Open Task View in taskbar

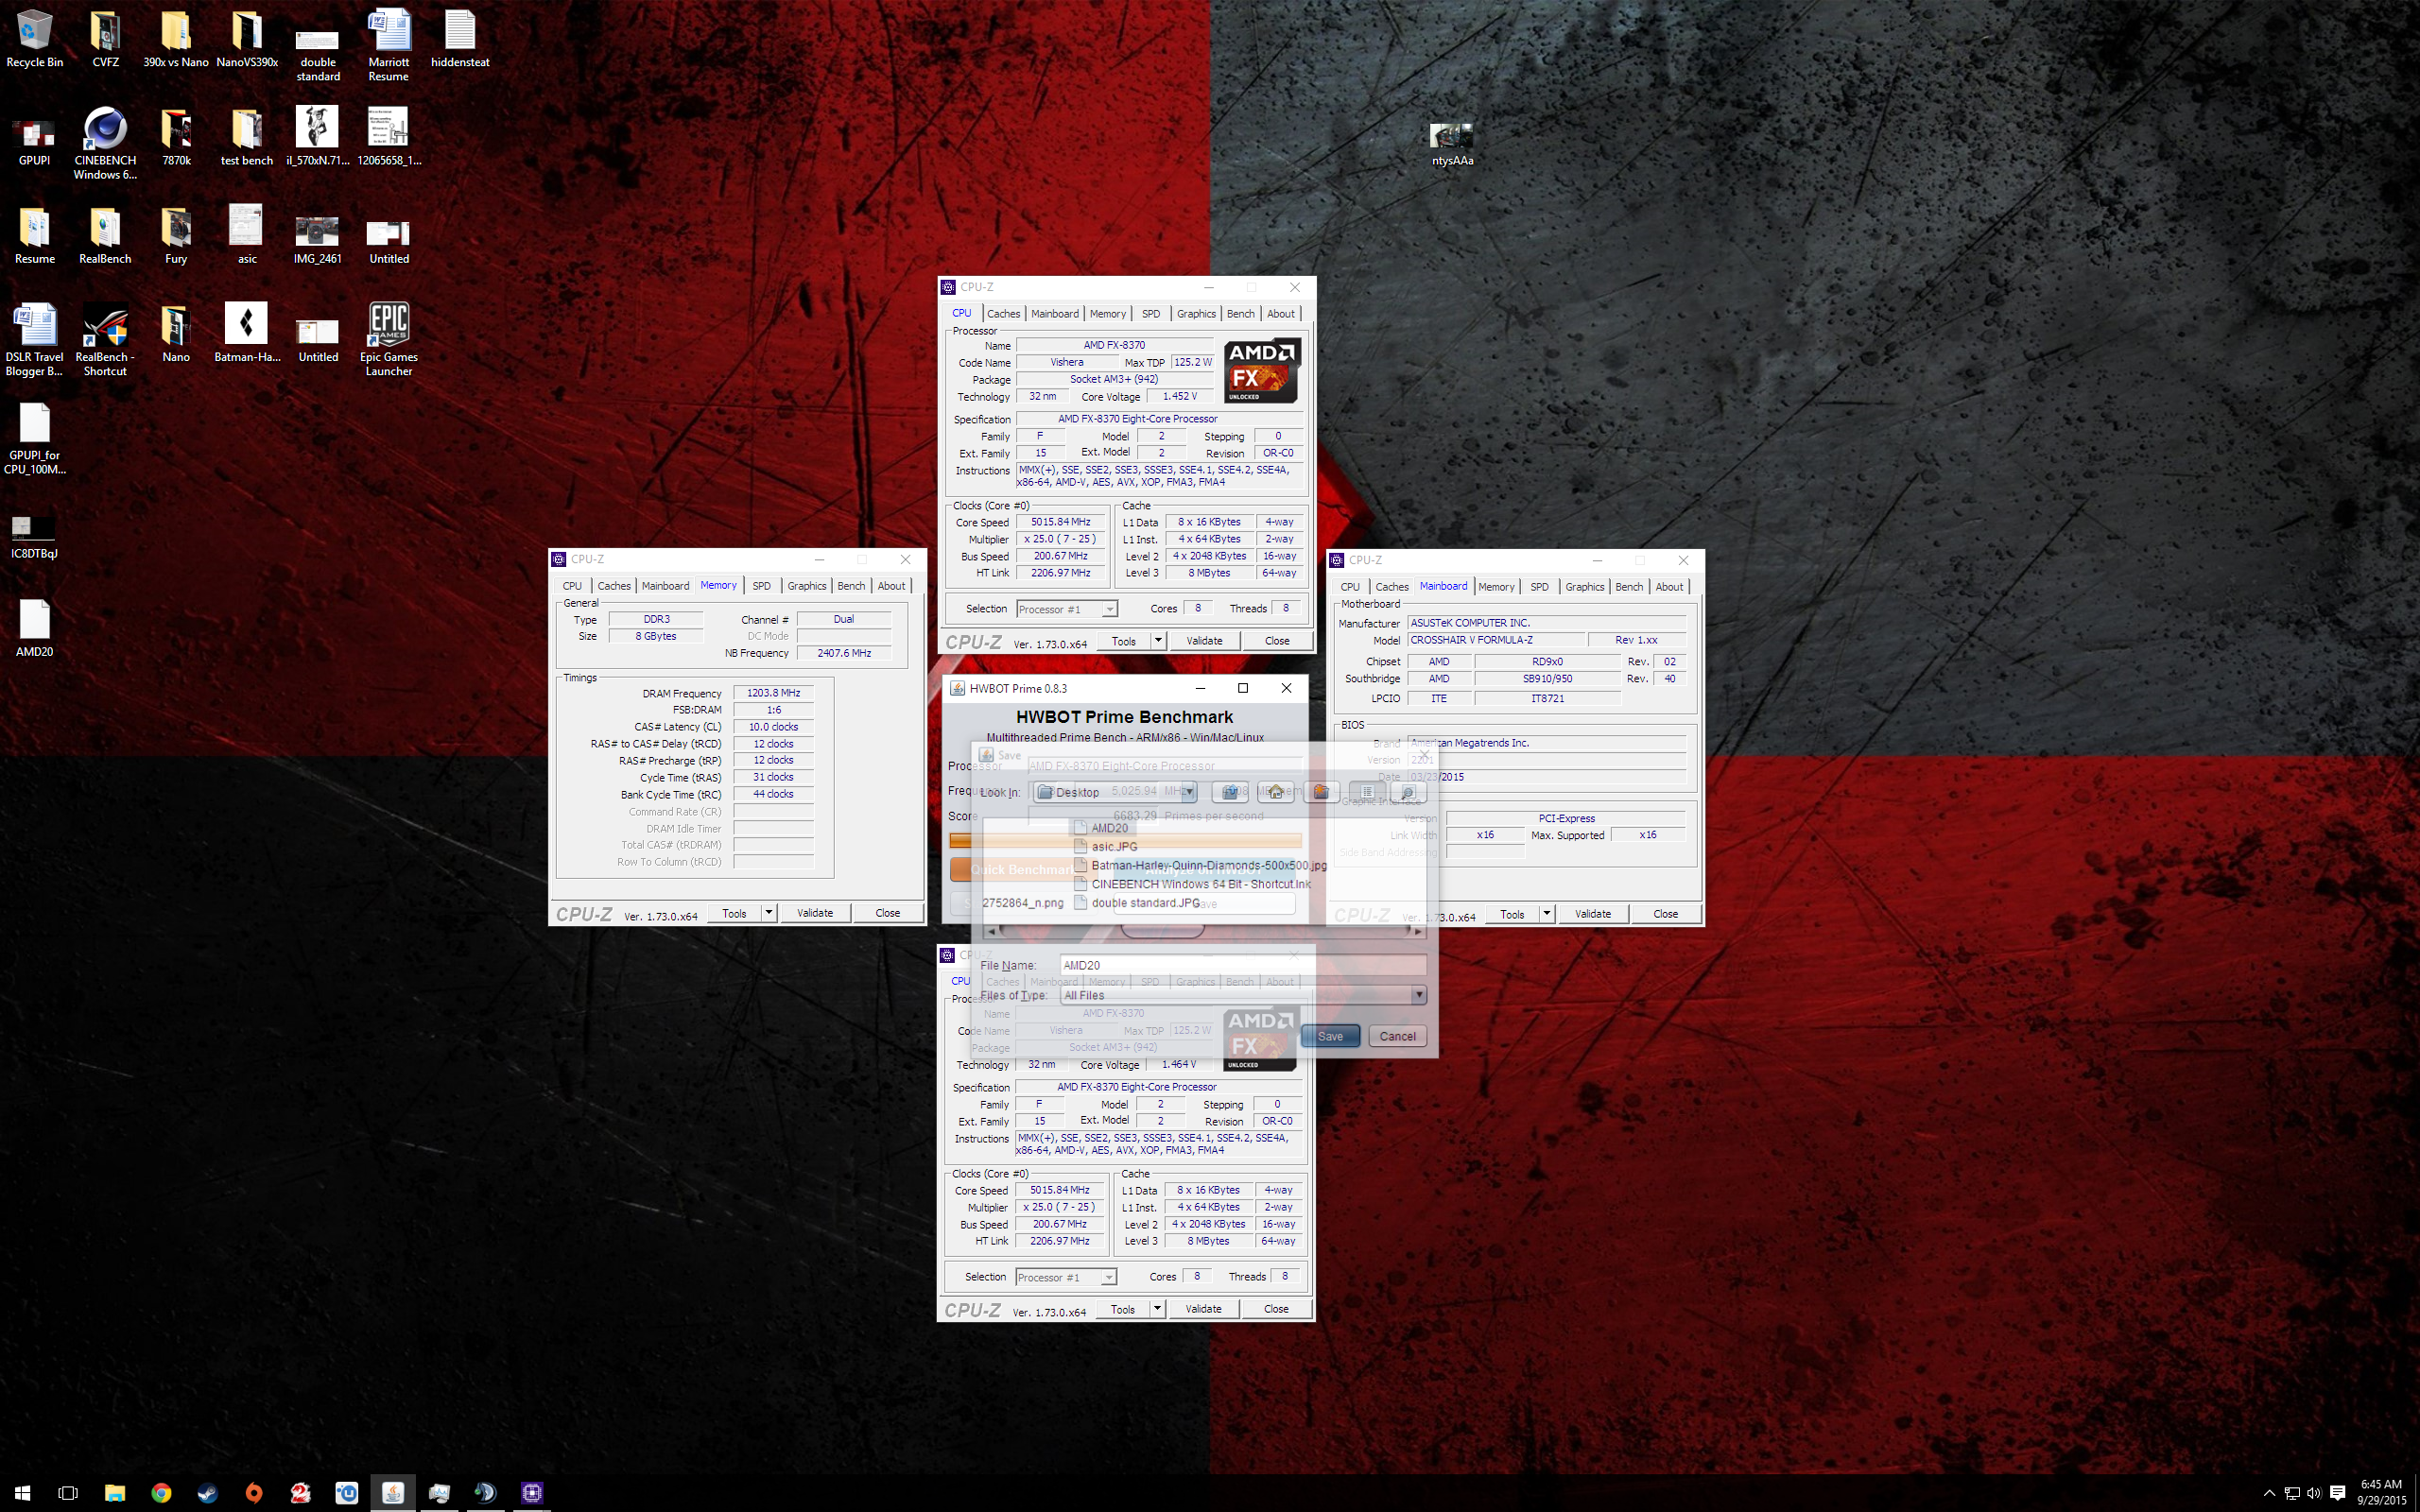pos(68,1493)
